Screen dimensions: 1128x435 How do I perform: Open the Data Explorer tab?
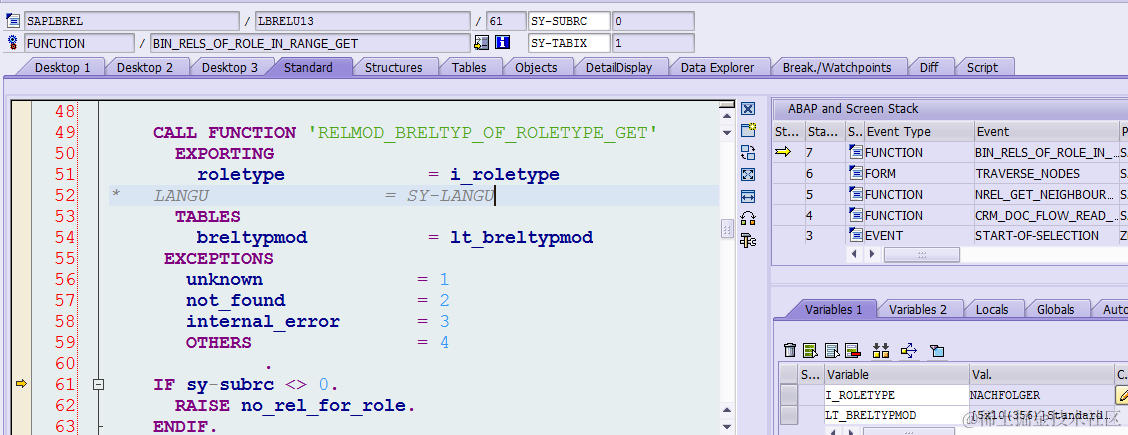pos(717,68)
